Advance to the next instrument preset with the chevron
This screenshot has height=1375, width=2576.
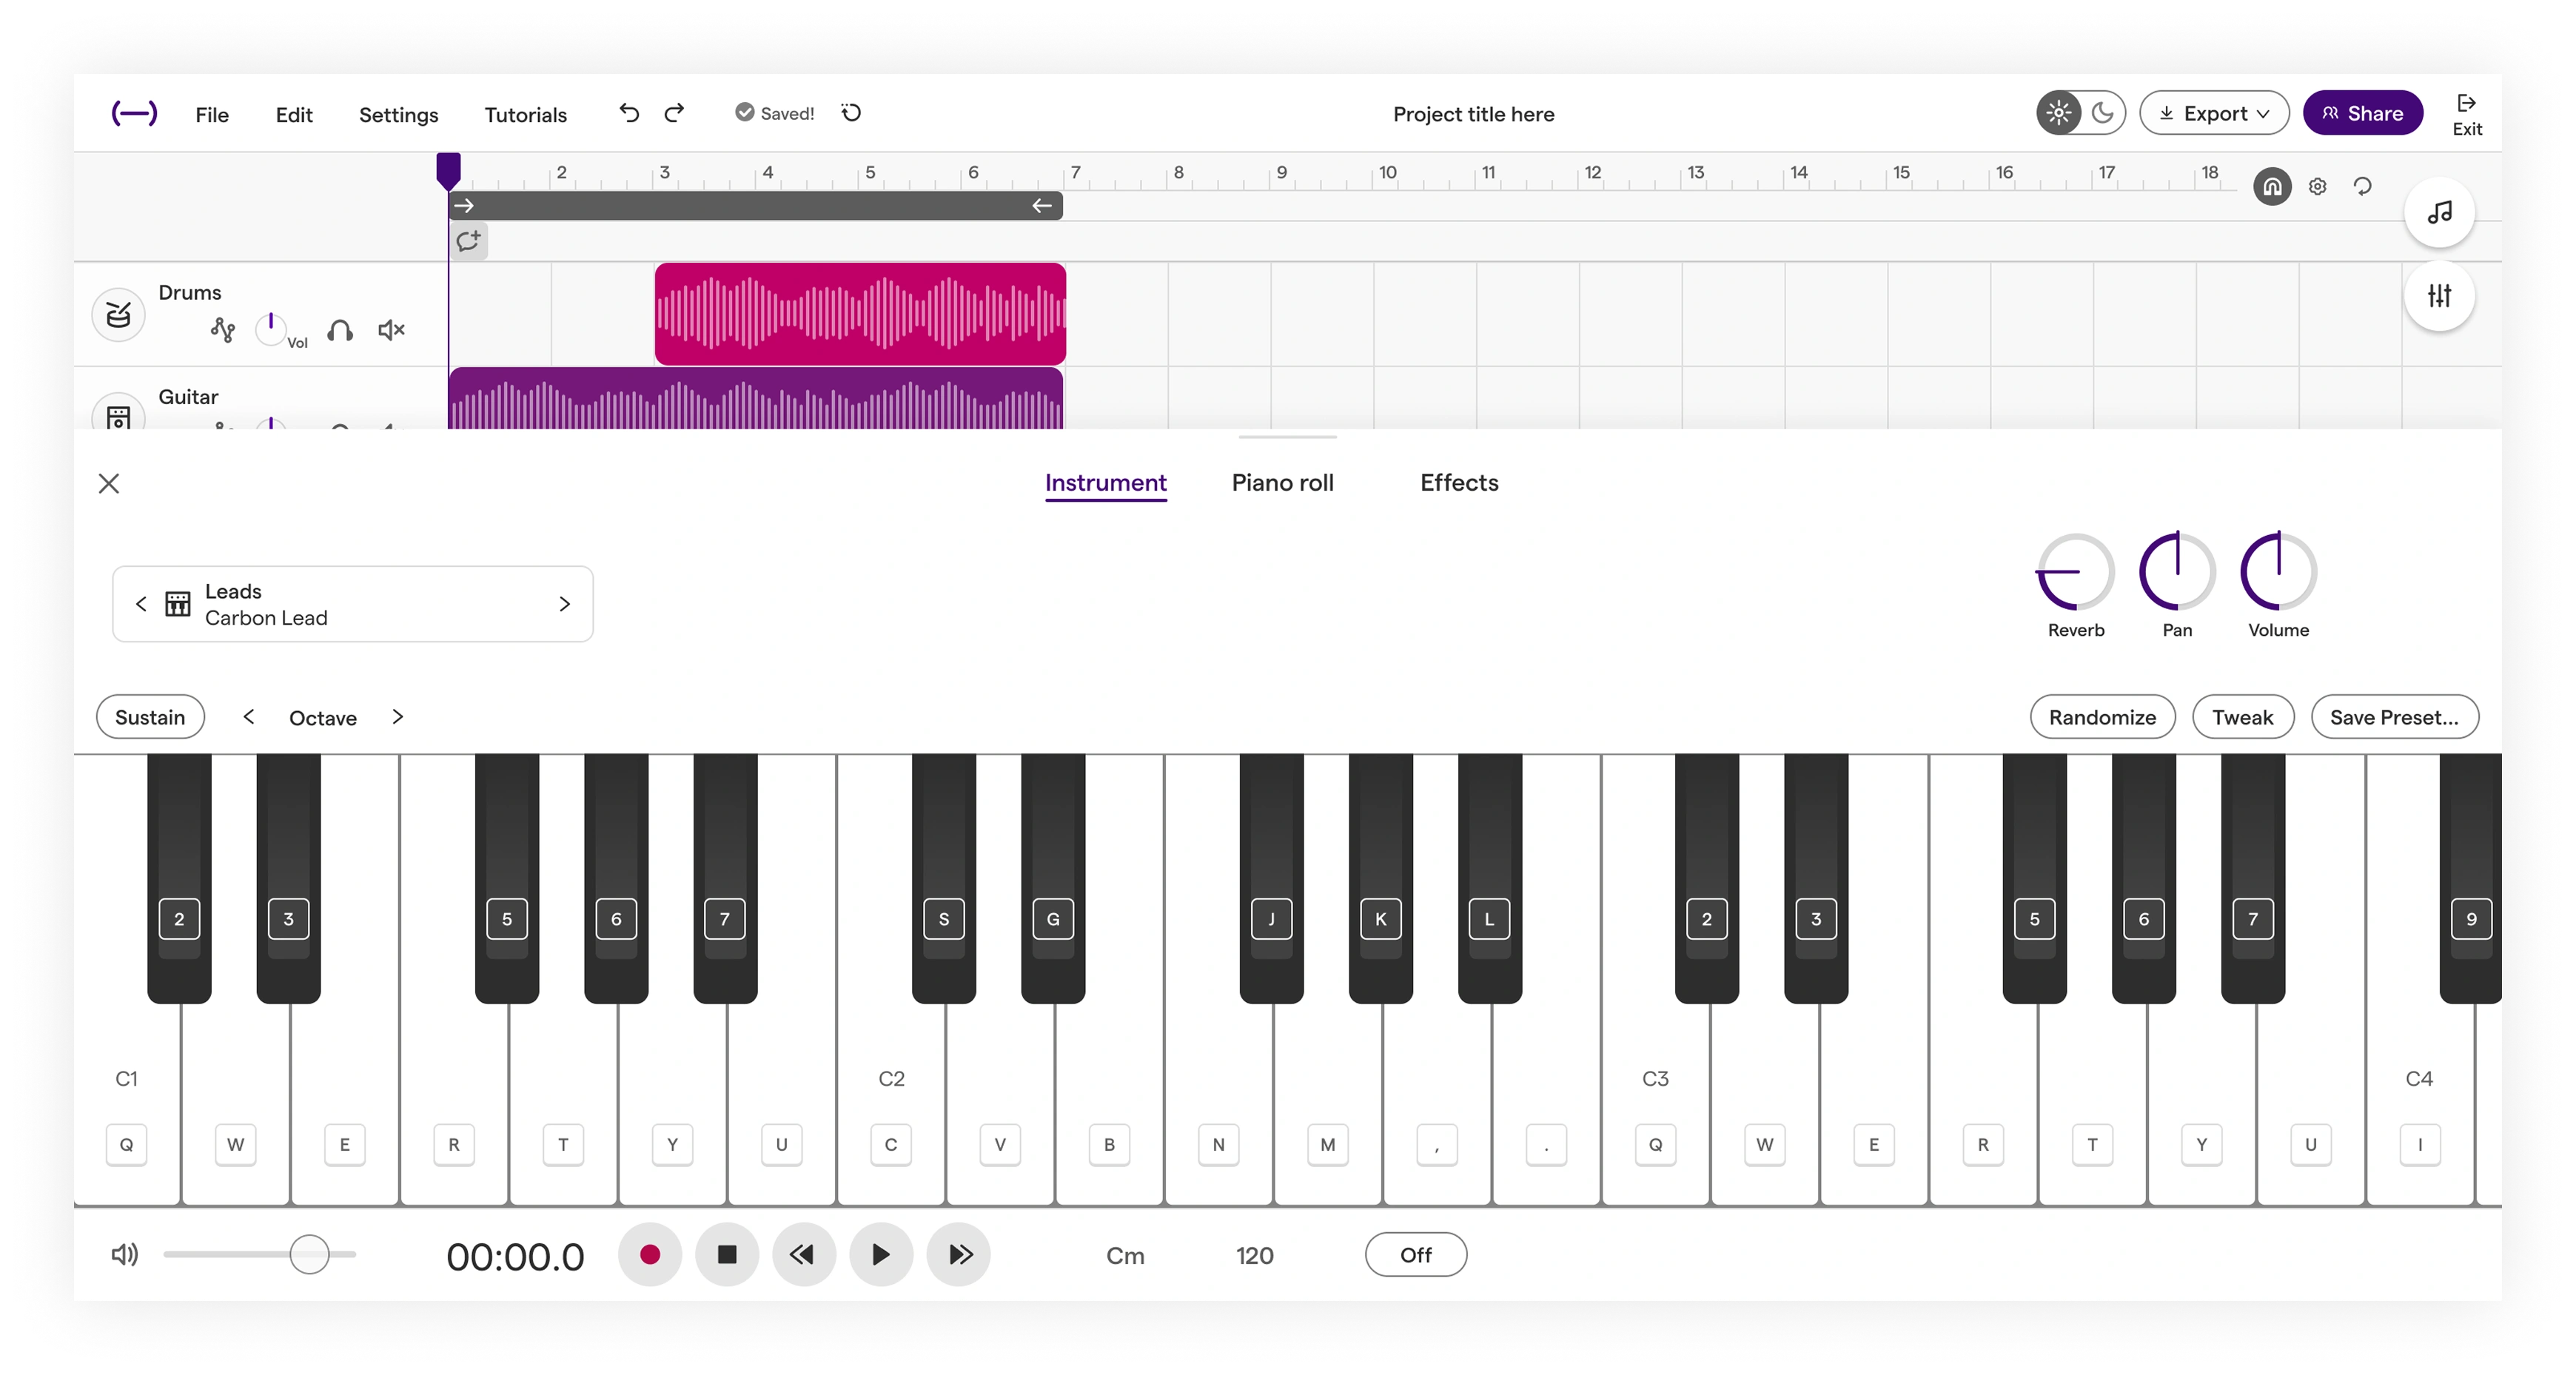pyautogui.click(x=564, y=604)
